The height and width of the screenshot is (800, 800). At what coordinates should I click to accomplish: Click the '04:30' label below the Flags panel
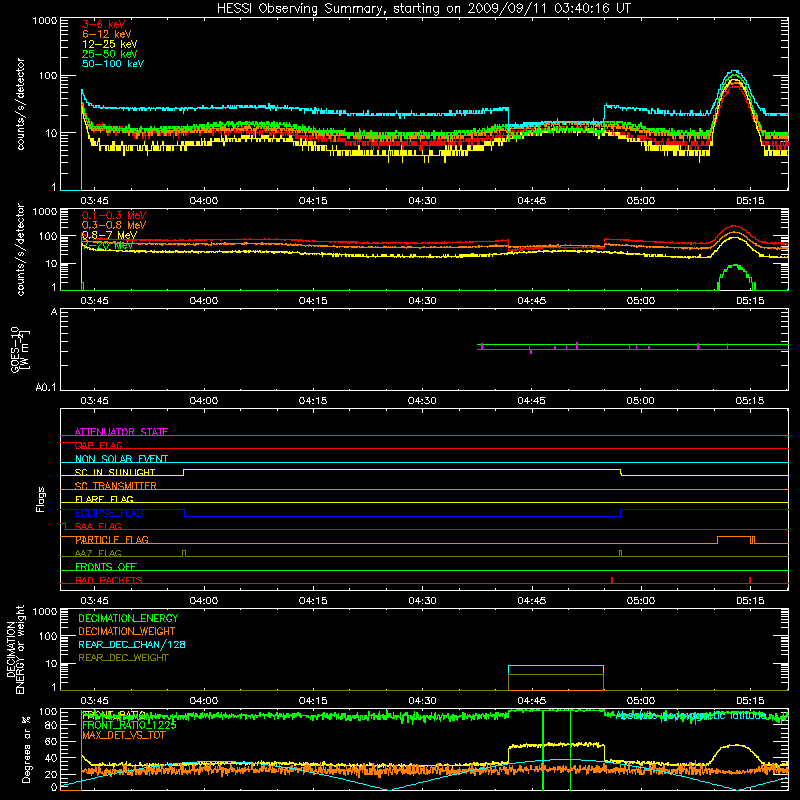click(422, 601)
